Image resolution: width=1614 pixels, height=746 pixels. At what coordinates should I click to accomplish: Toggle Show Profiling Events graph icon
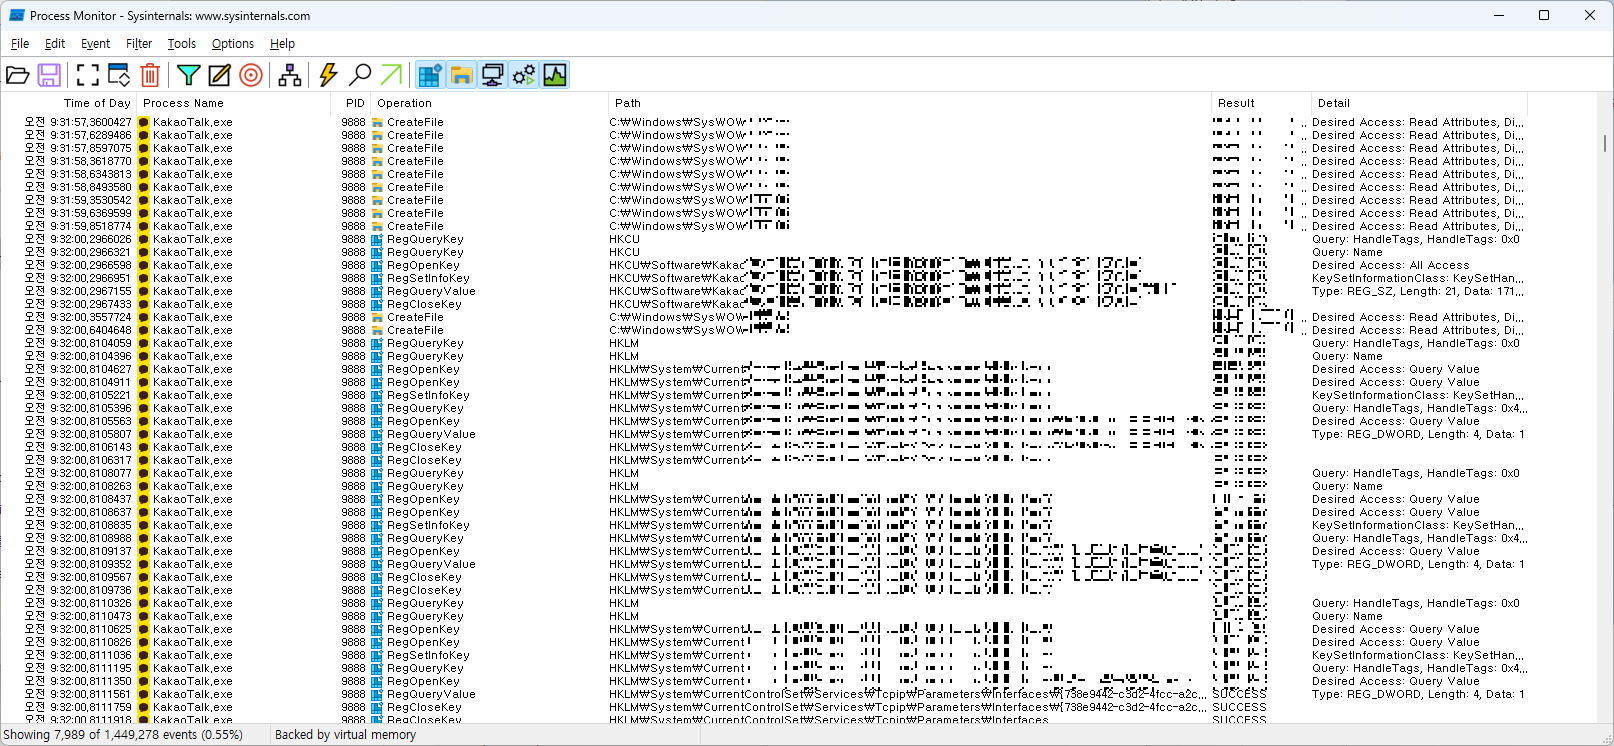(555, 75)
